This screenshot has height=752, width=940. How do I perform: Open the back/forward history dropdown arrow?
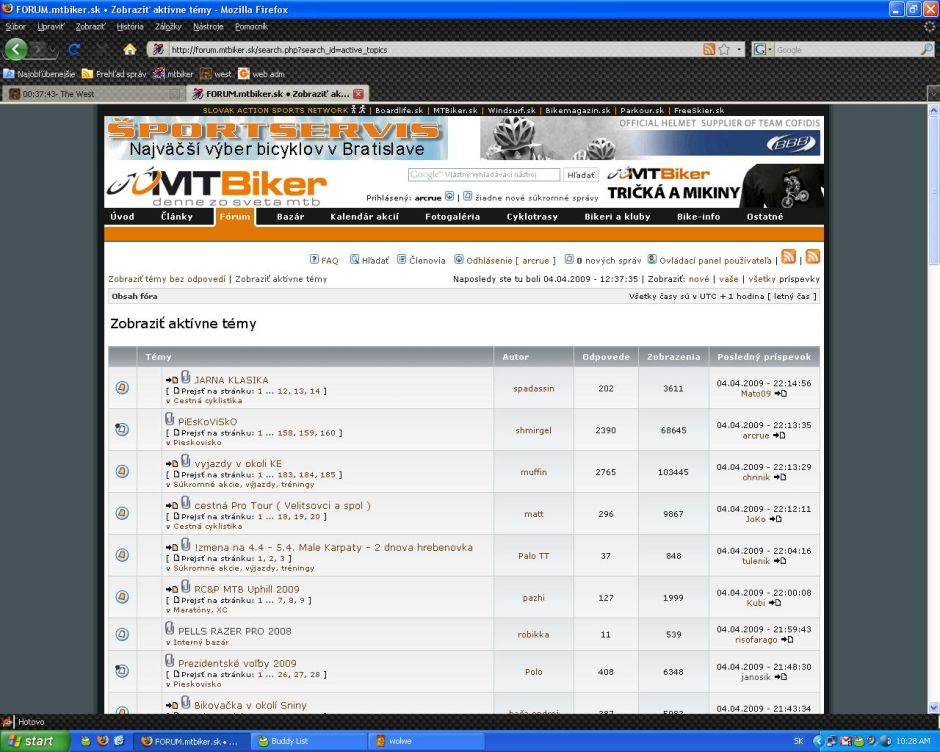(x=53, y=49)
